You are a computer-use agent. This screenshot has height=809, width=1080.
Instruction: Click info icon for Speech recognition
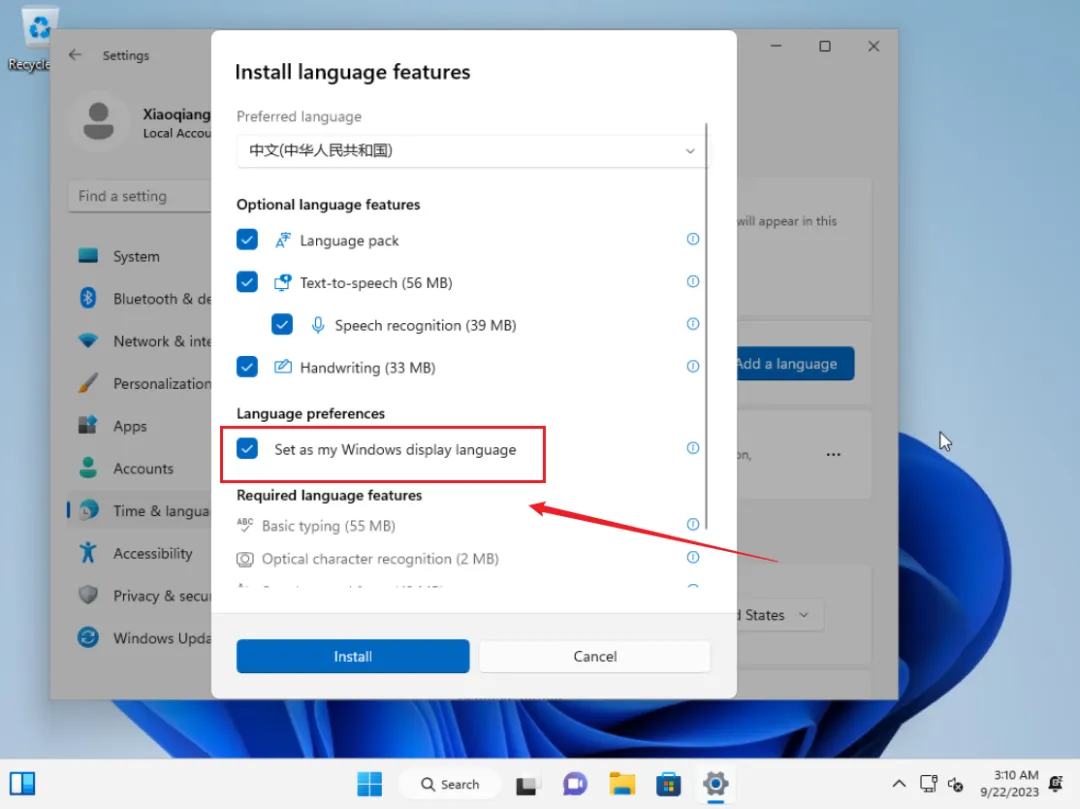tap(692, 324)
